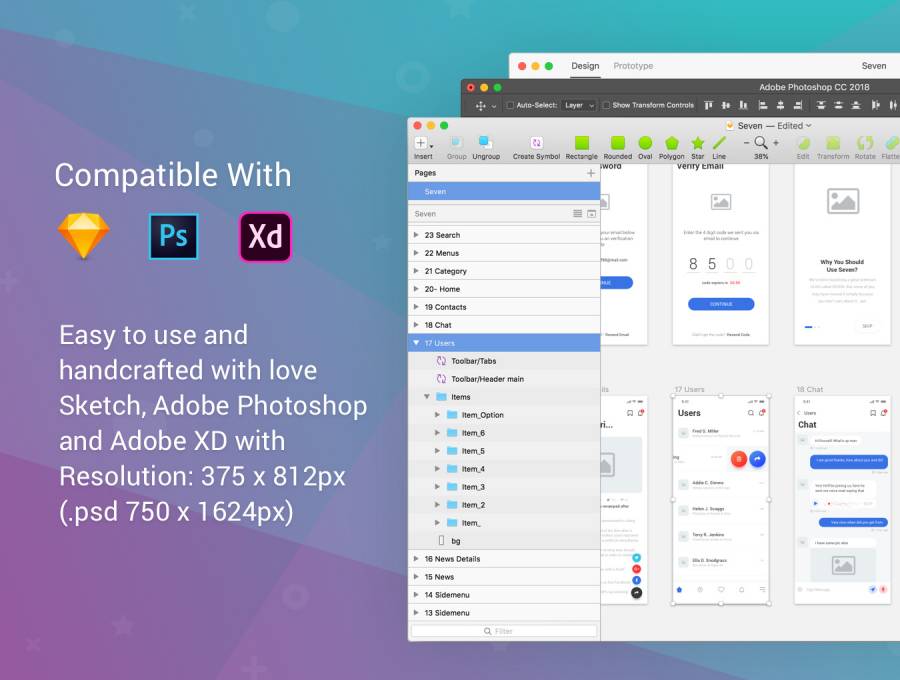This screenshot has width=900, height=680.
Task: Pick the Star shape tool
Action: click(x=697, y=144)
